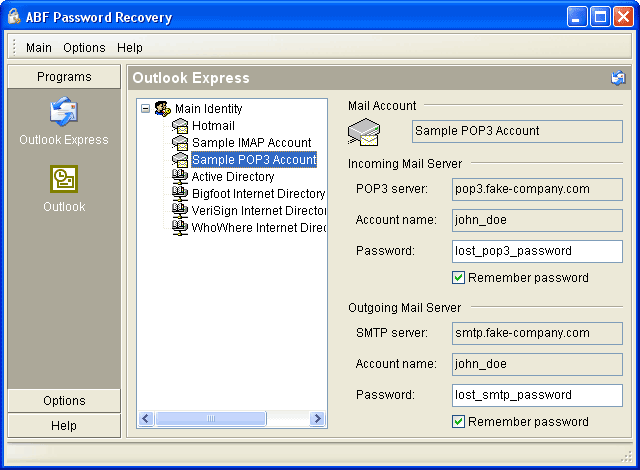Click the Options button in left sidebar

tap(64, 401)
